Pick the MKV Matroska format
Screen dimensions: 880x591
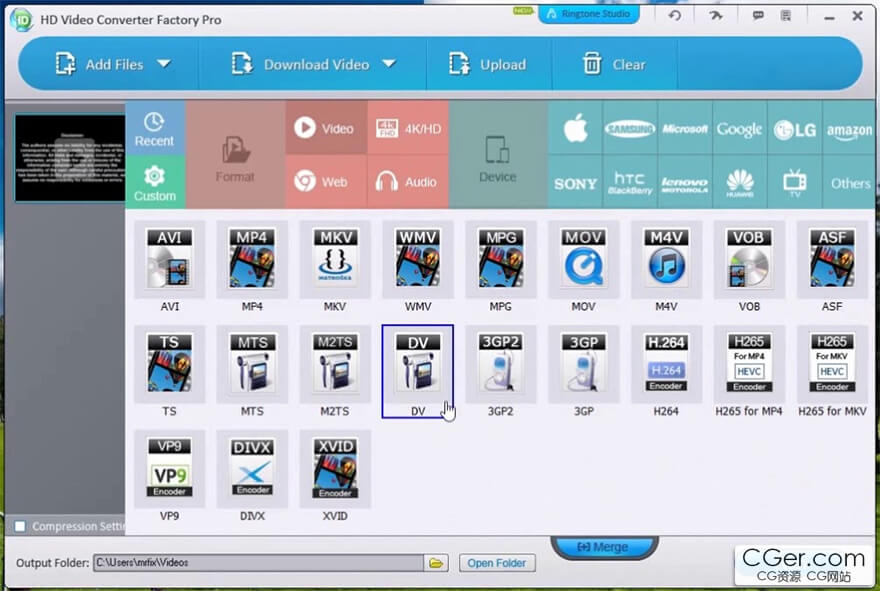tap(335, 259)
